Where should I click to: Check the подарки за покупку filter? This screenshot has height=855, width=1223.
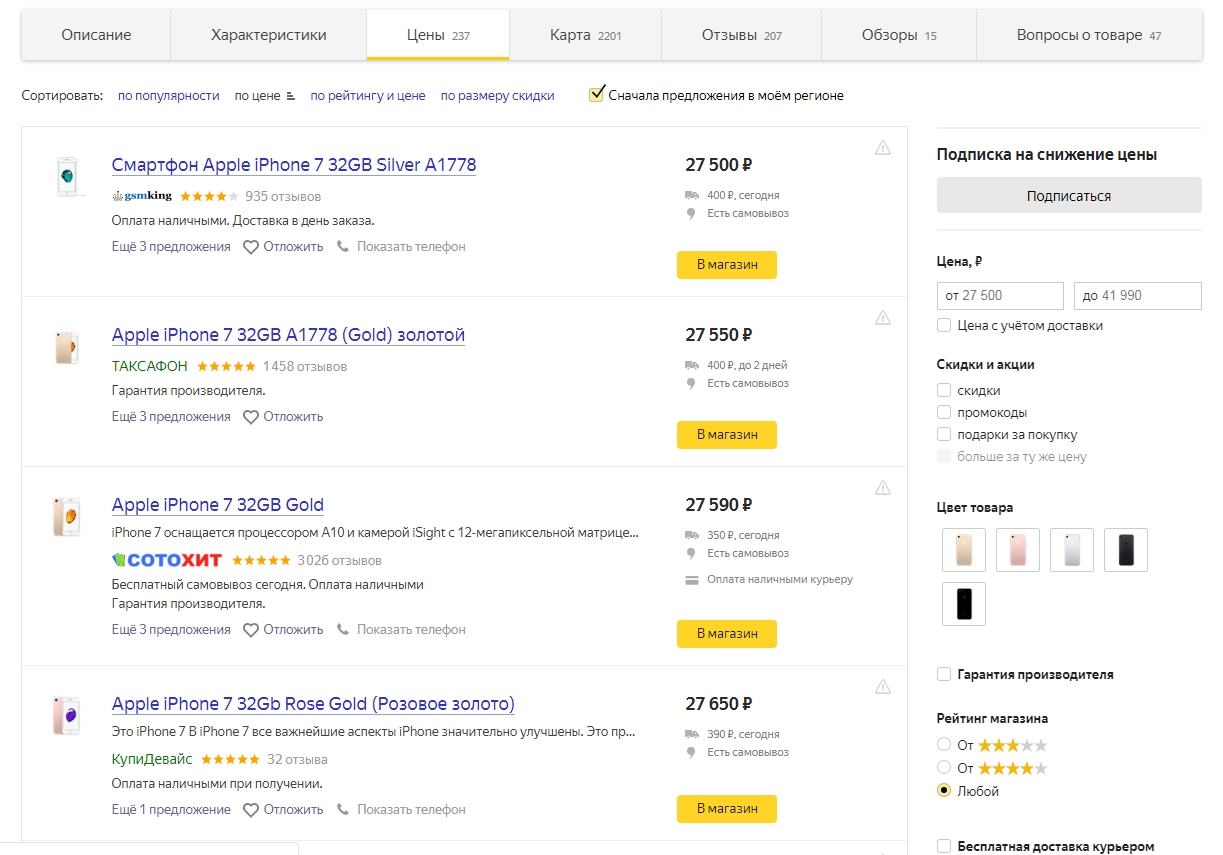tap(944, 434)
